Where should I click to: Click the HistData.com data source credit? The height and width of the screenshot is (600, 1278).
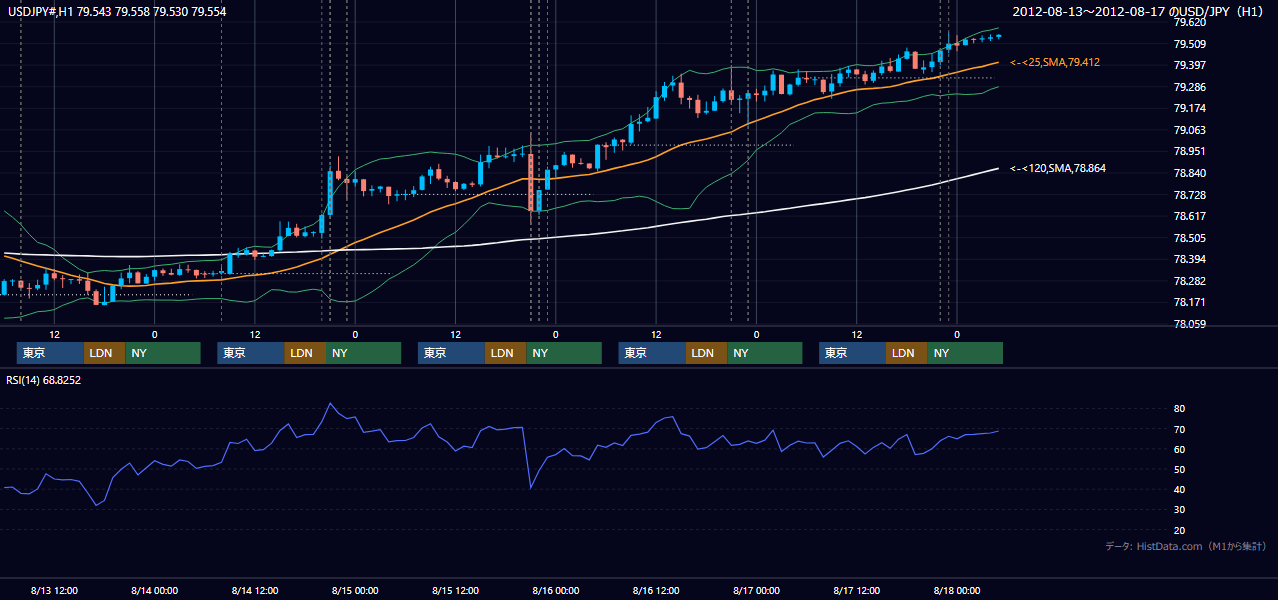click(1186, 546)
